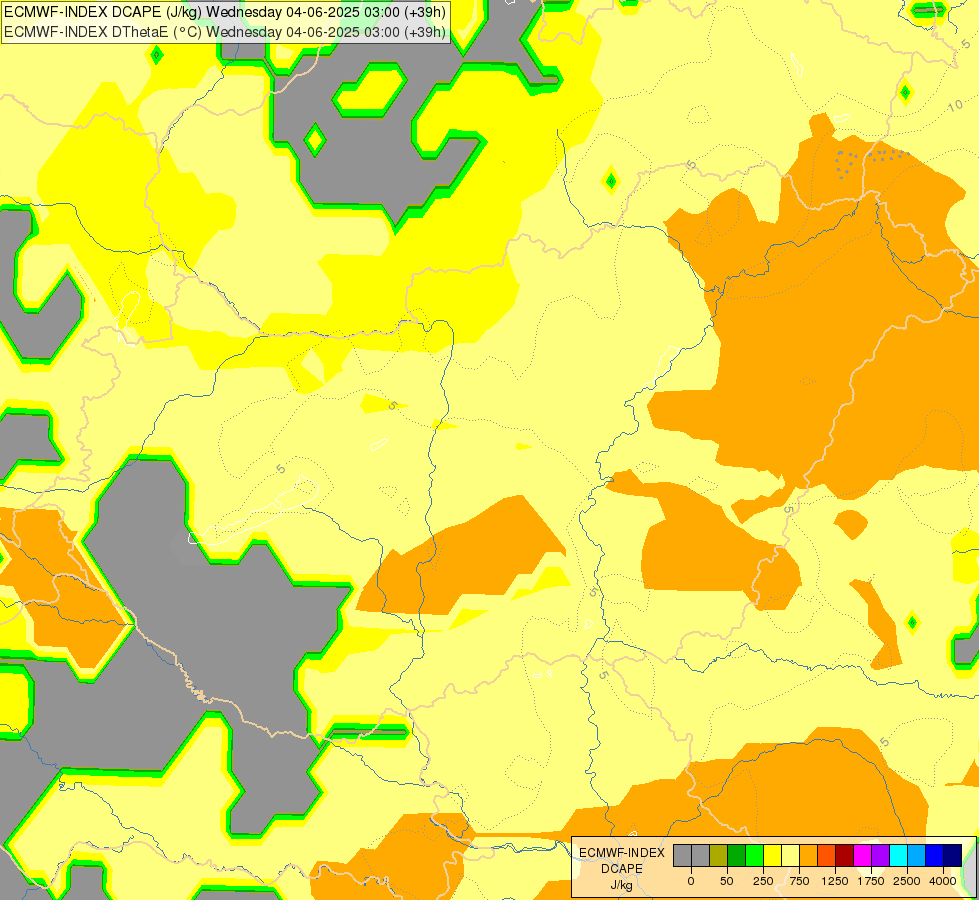Image resolution: width=979 pixels, height=900 pixels.
Task: Click the legend value 4000
Action: pyautogui.click(x=943, y=881)
